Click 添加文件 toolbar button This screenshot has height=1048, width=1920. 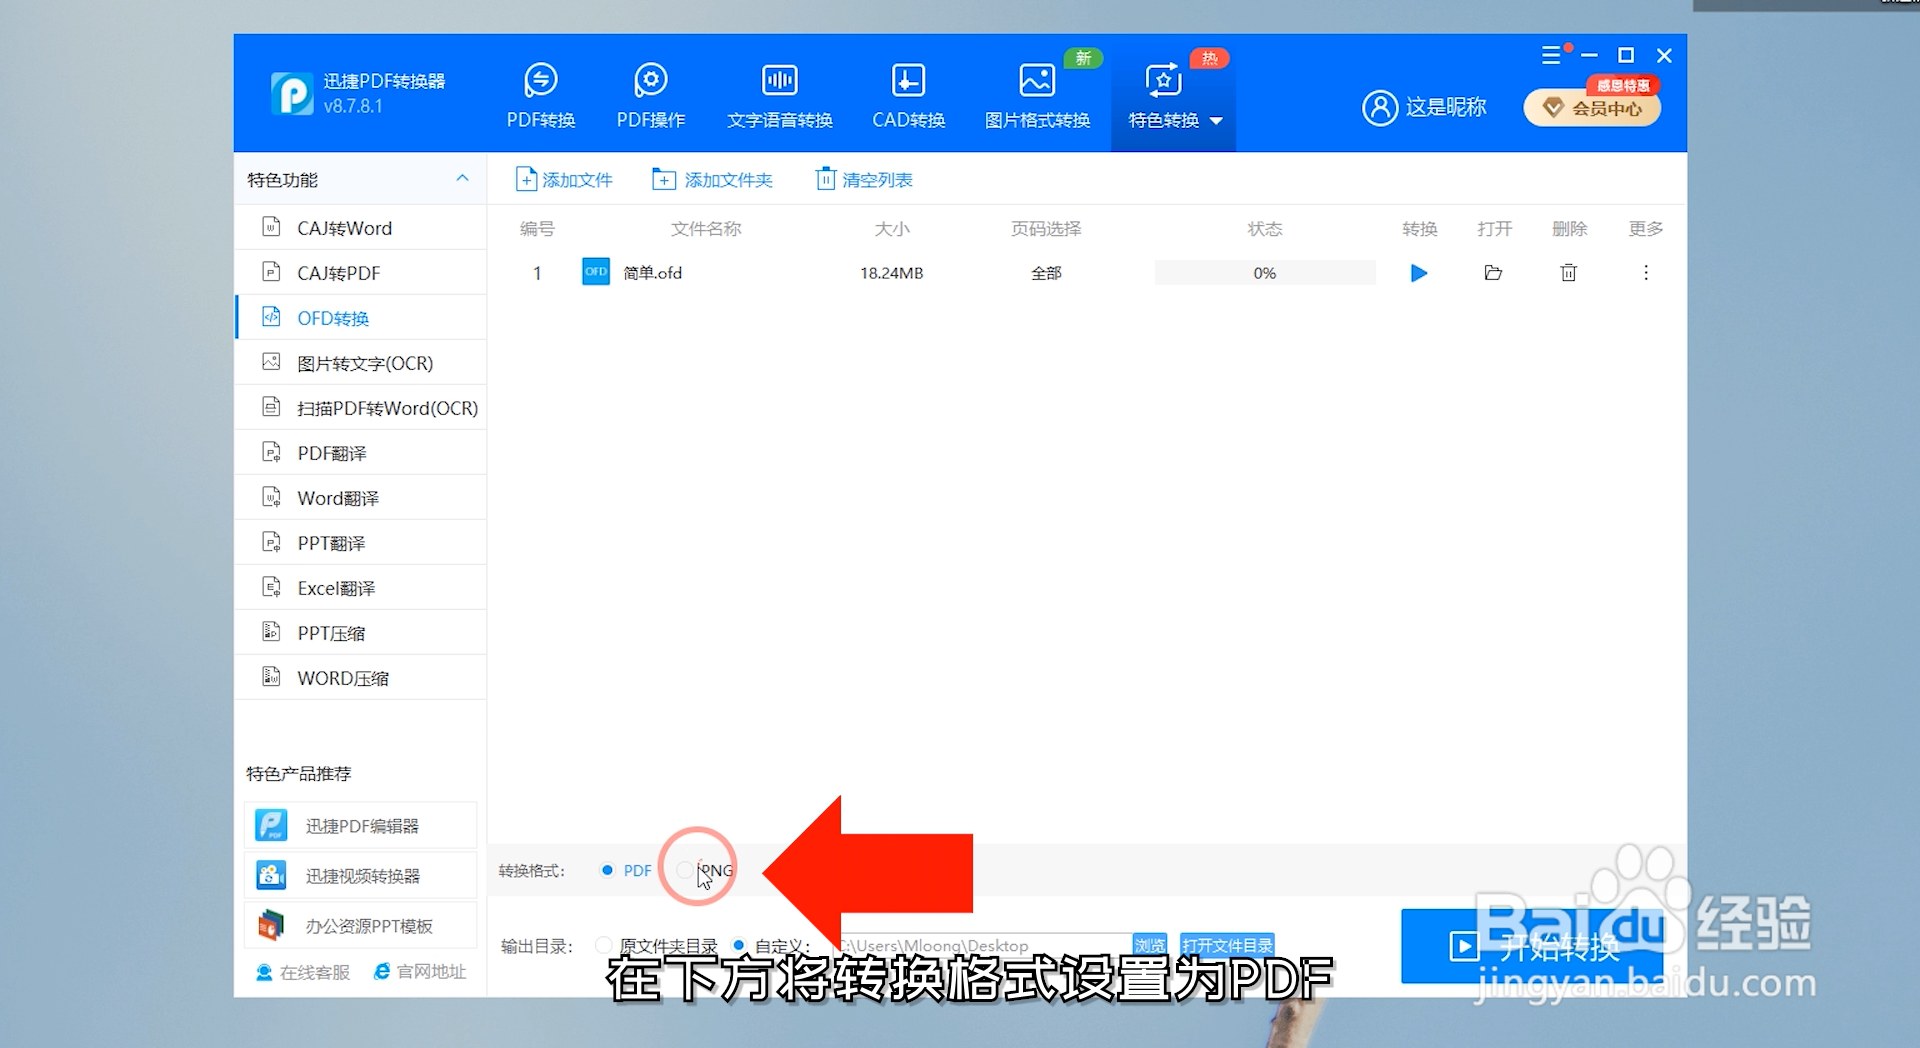pyautogui.click(x=564, y=180)
